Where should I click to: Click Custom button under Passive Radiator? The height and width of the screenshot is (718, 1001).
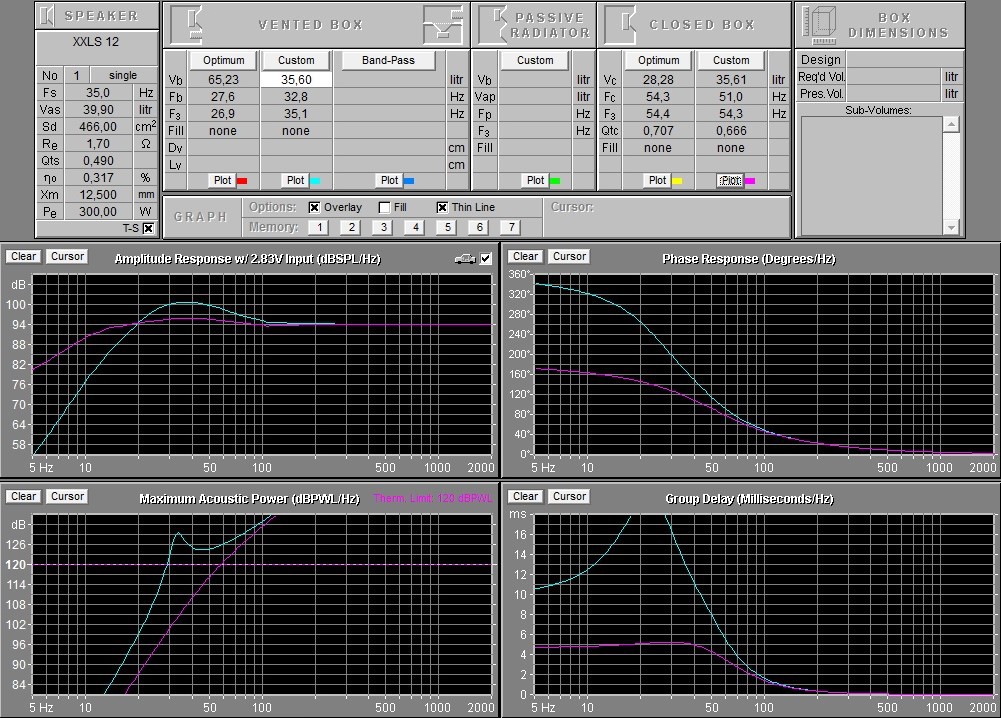click(x=535, y=60)
